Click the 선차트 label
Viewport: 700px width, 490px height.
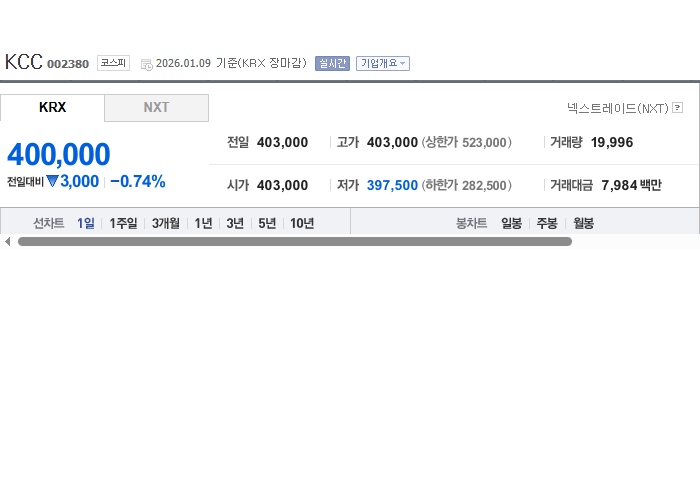pos(49,223)
